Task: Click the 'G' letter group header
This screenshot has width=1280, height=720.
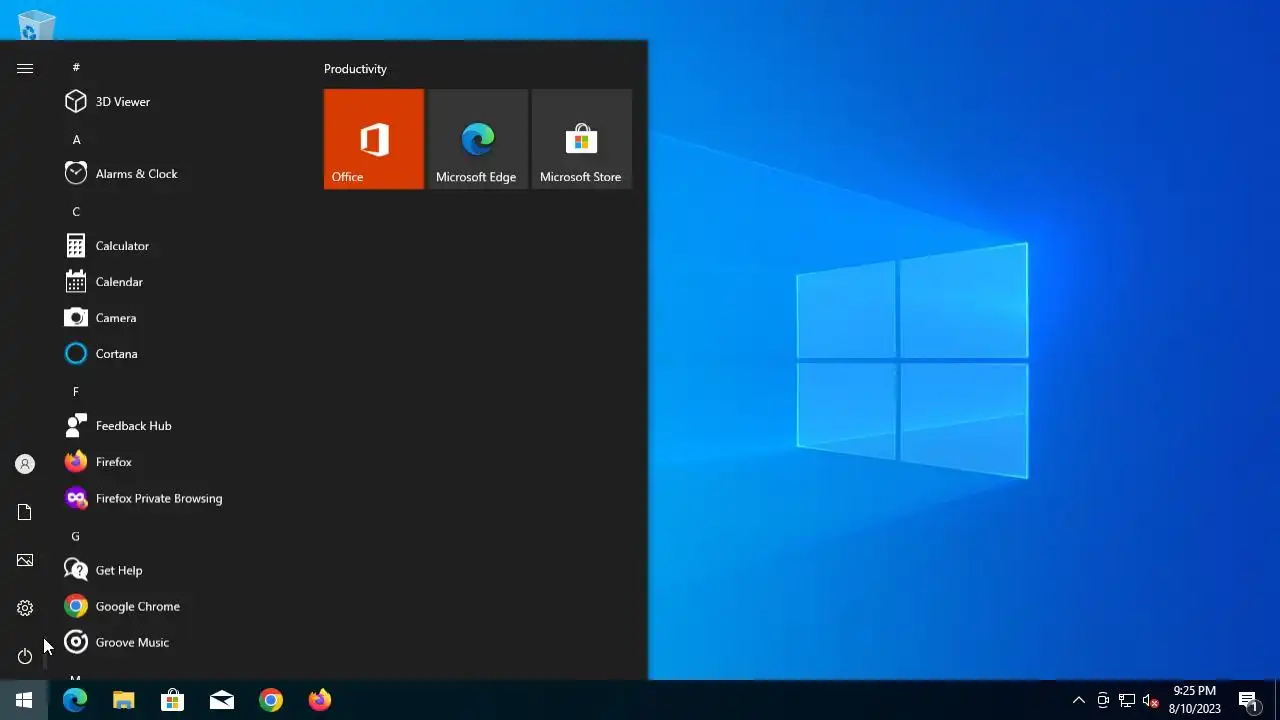Action: [76, 536]
